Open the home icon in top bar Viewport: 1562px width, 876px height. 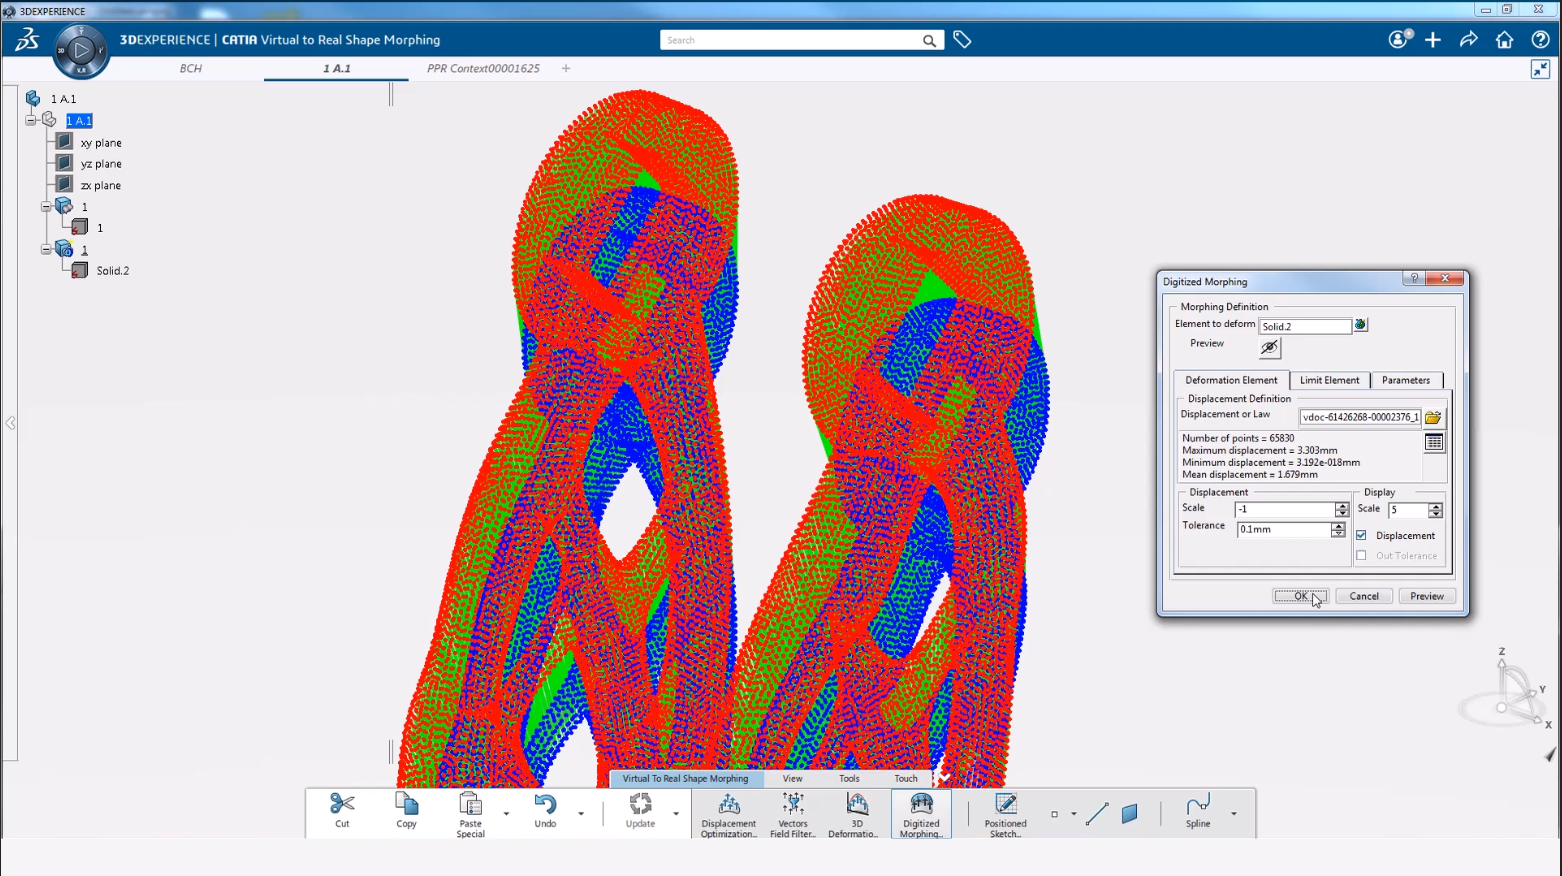[x=1504, y=40]
